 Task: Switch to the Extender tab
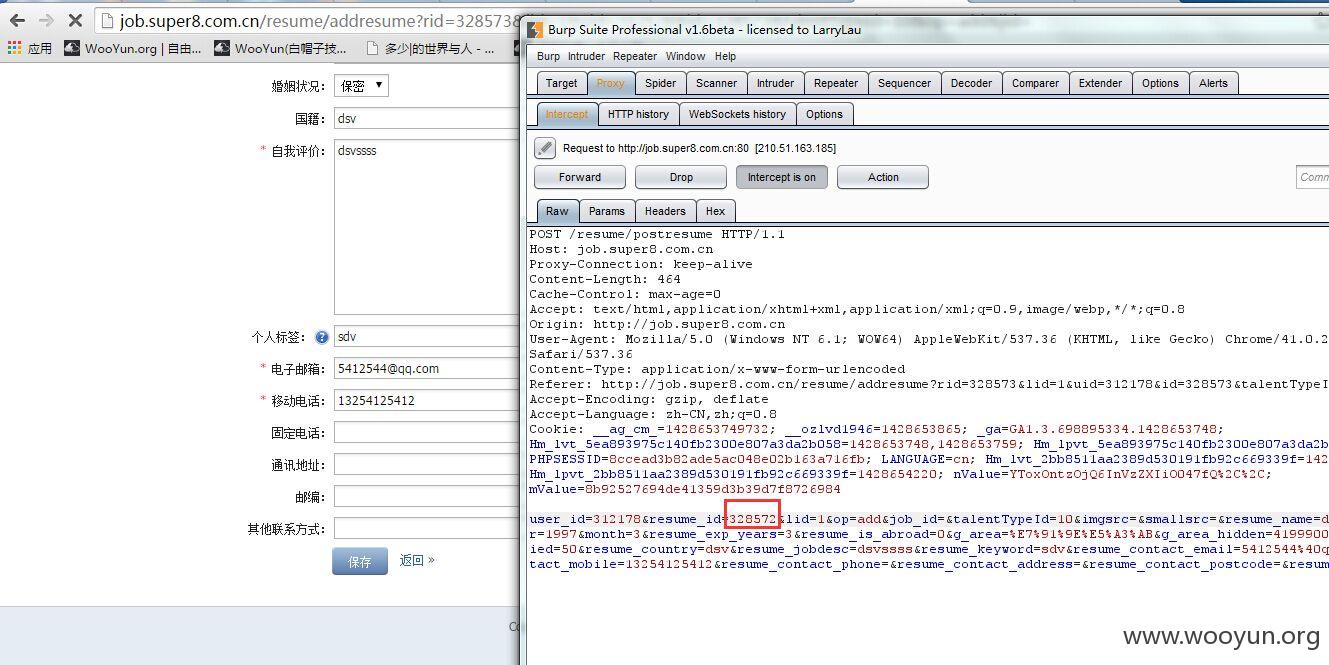click(x=1100, y=83)
